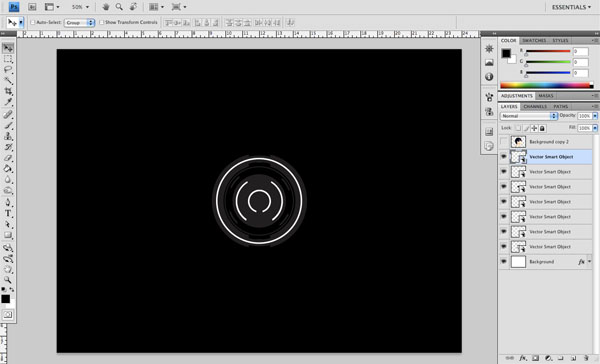Screen dimensions: 600x364
Task: Open the Move tool preset picker
Action: click(21, 23)
